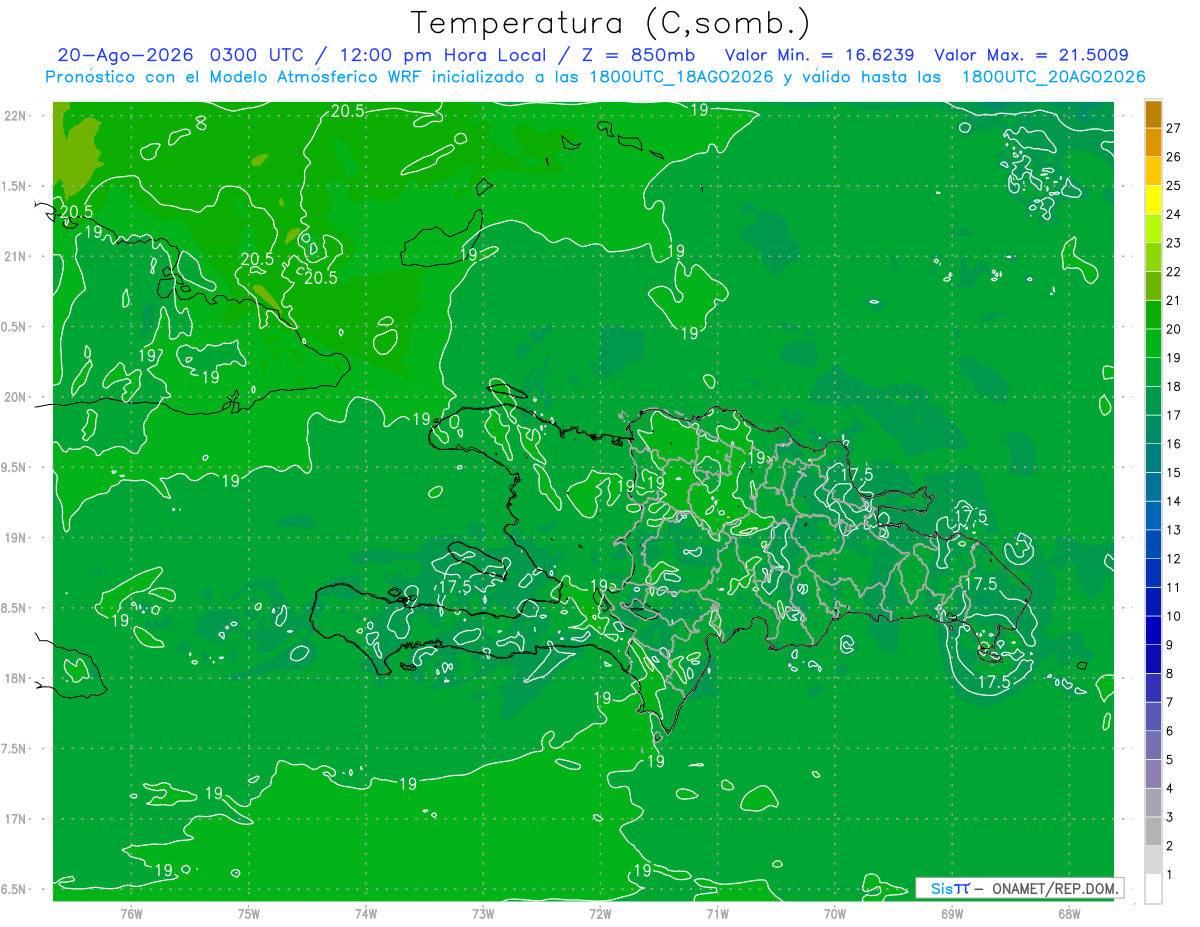Click the '12:00 pm Hora Local' text

pyautogui.click(x=445, y=55)
